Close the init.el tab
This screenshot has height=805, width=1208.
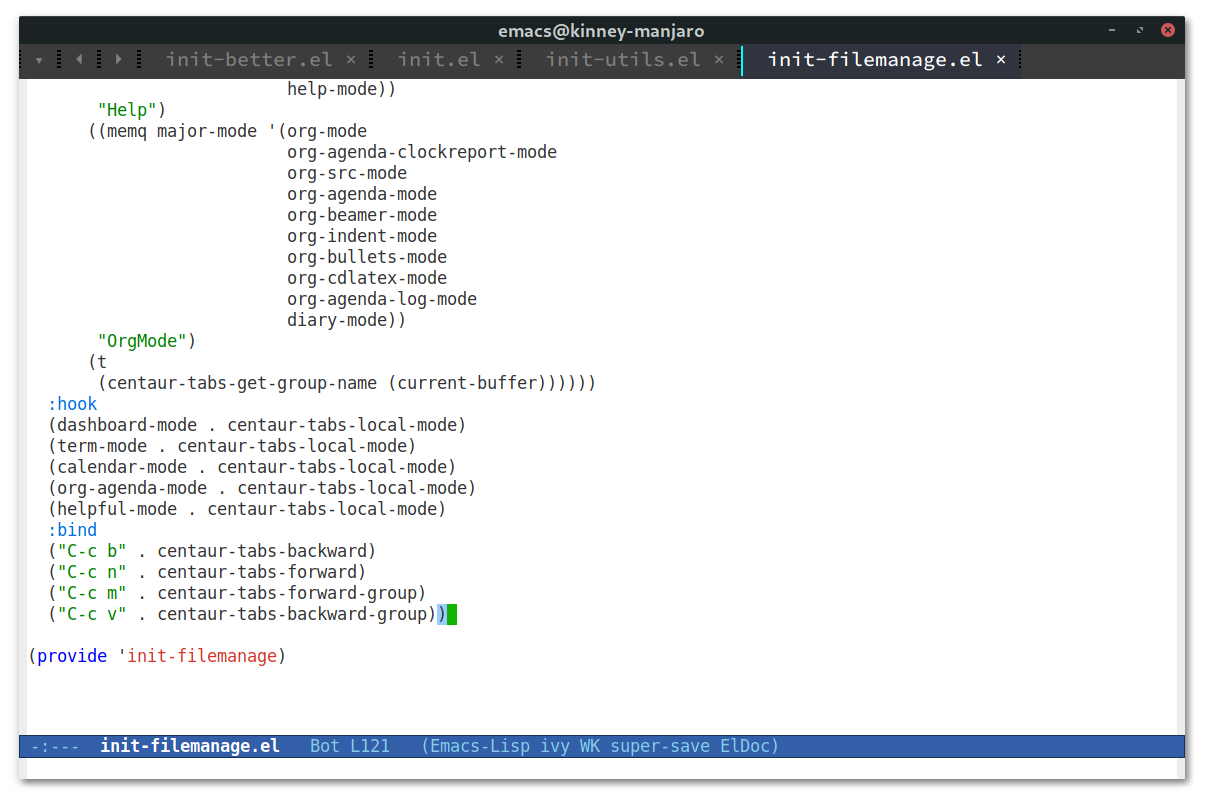(499, 60)
